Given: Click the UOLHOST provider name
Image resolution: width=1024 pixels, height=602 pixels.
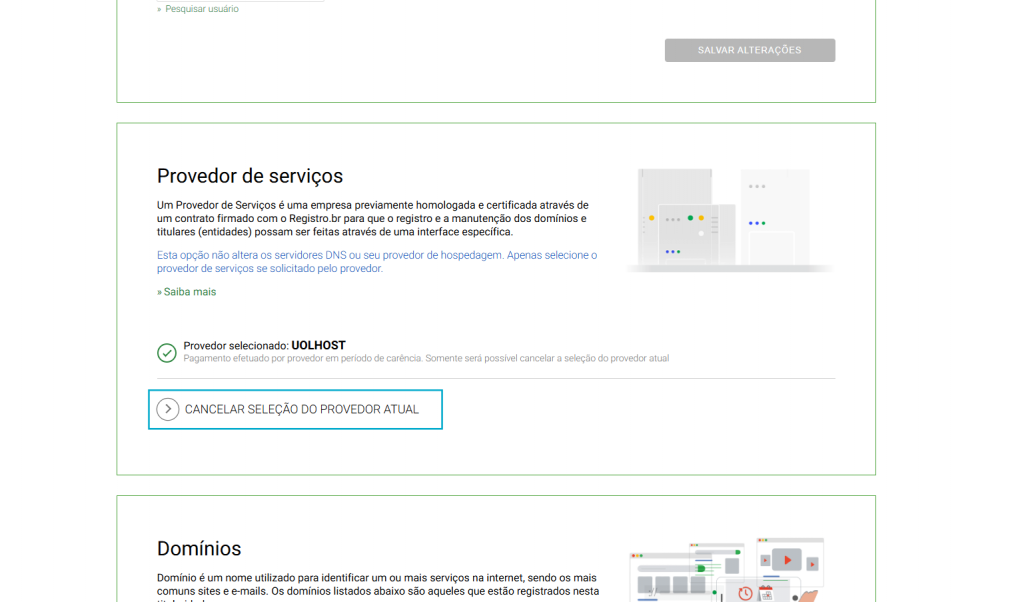Looking at the screenshot, I should 318,345.
